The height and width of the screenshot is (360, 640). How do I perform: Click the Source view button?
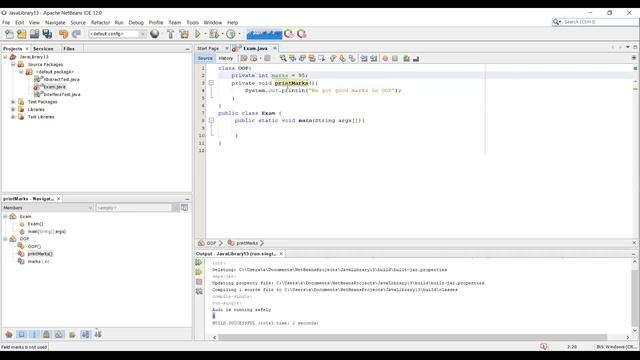pos(205,58)
